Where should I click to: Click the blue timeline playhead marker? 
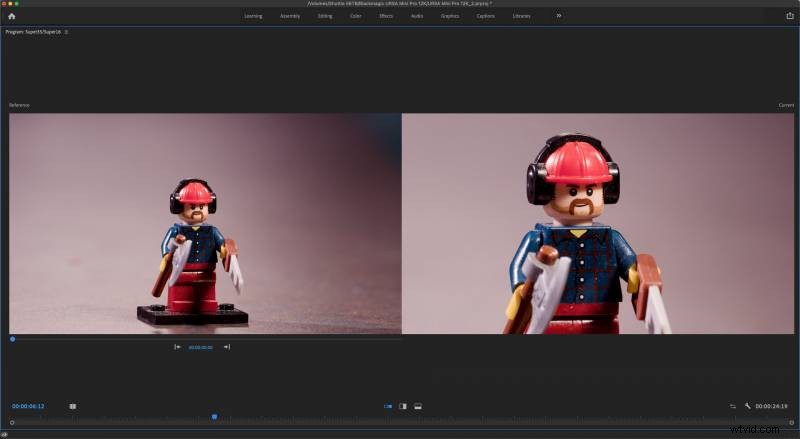[214, 417]
